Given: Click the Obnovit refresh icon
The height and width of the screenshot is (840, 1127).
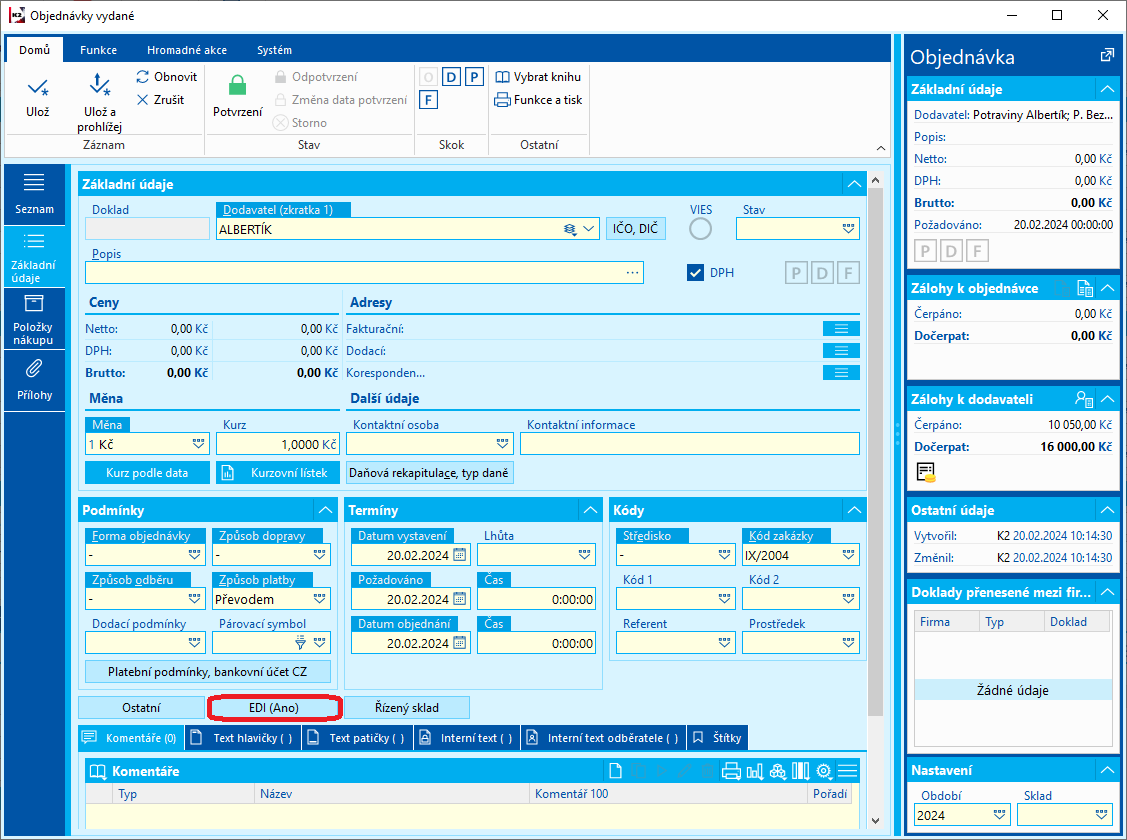Looking at the screenshot, I should point(143,77).
